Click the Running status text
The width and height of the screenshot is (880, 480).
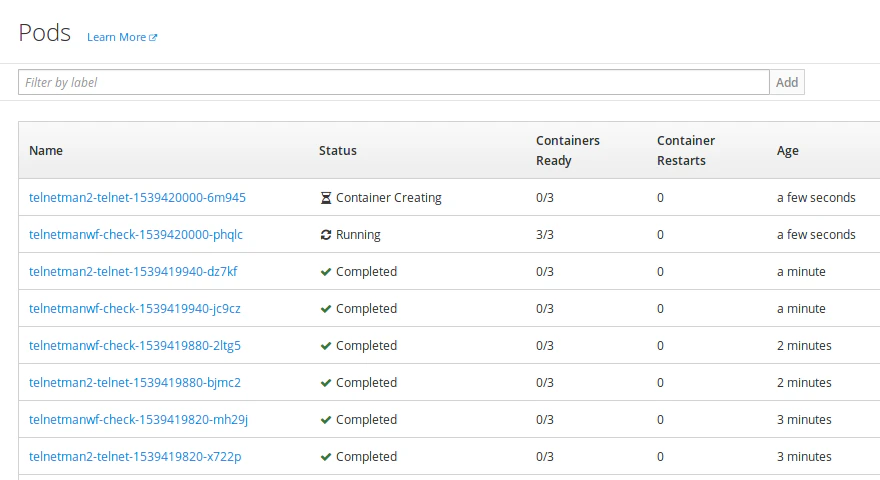tap(358, 235)
